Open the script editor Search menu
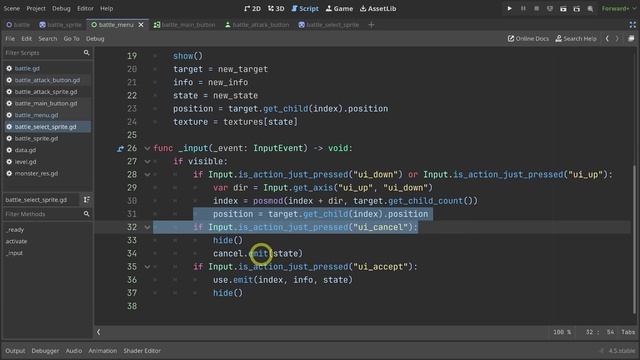 tap(48, 39)
